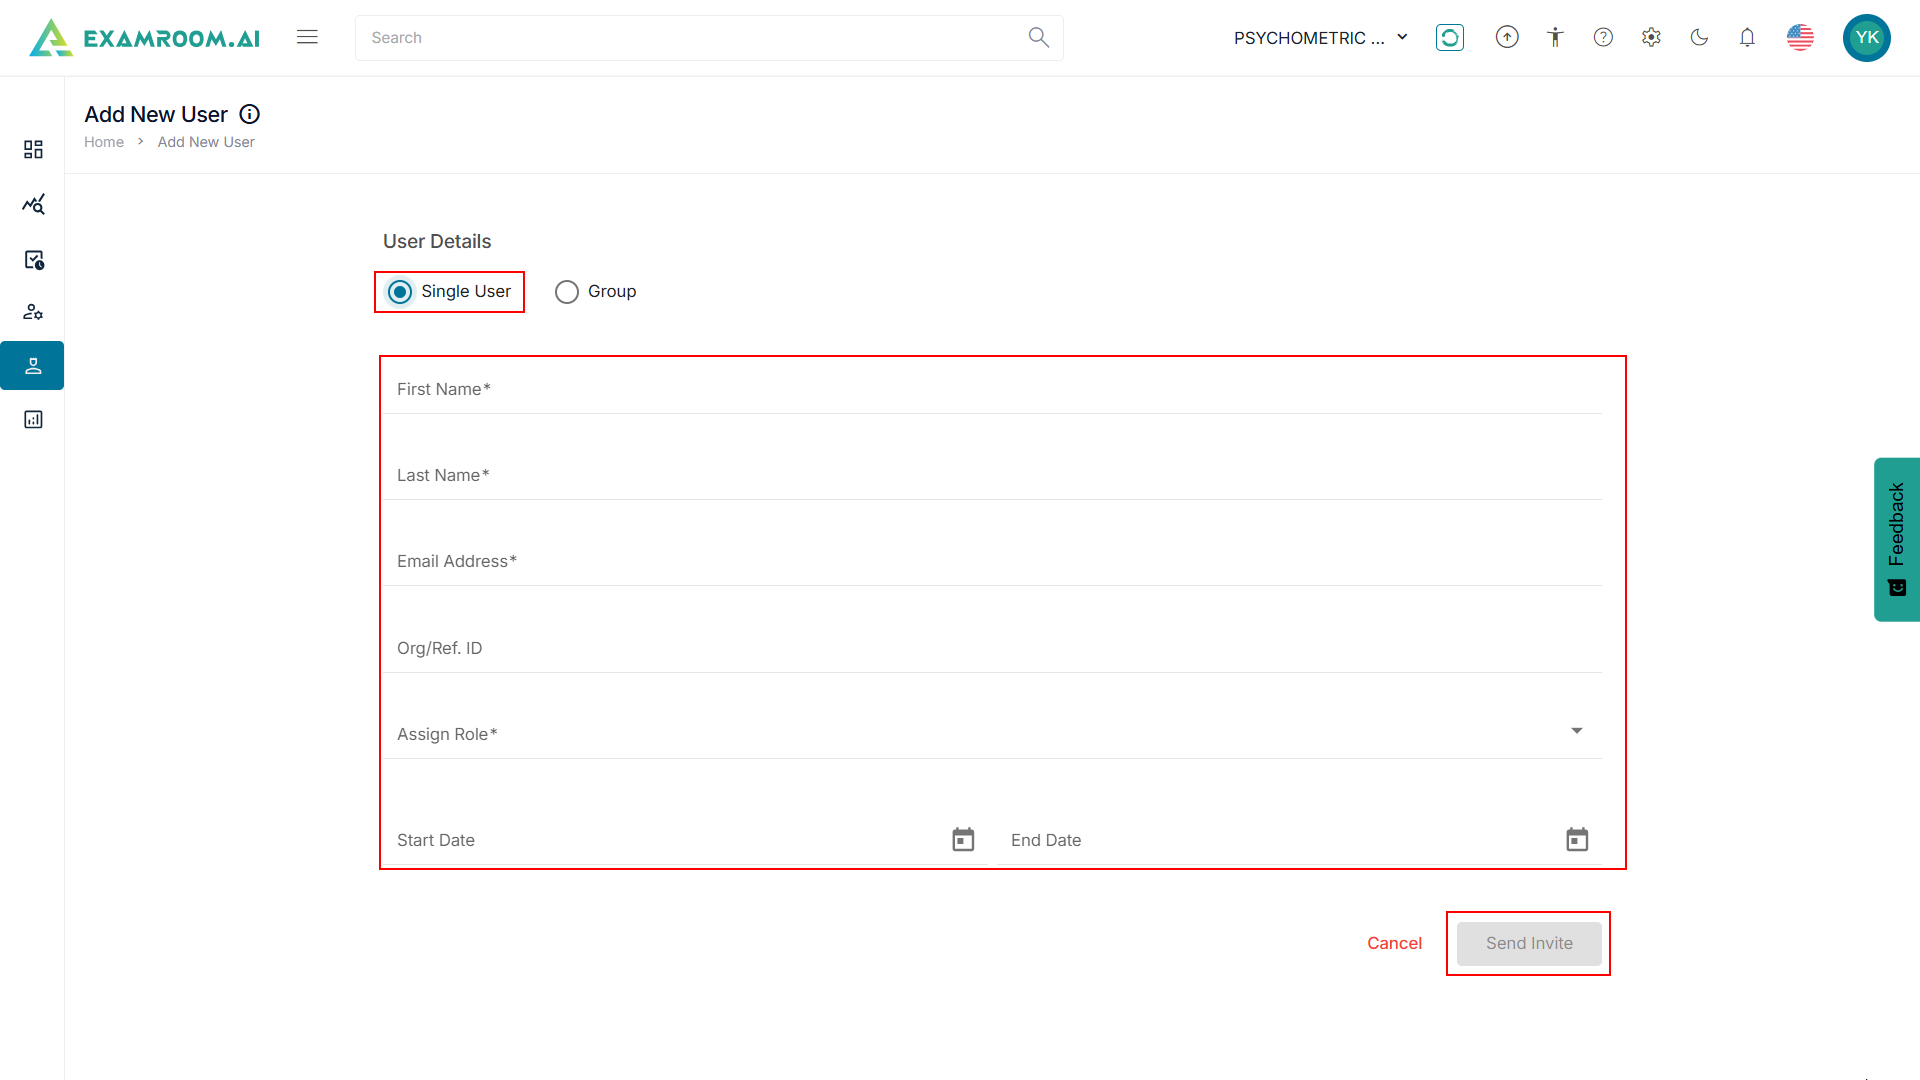Click the user settings icon in sidebar
This screenshot has height=1080, width=1920.
33,312
